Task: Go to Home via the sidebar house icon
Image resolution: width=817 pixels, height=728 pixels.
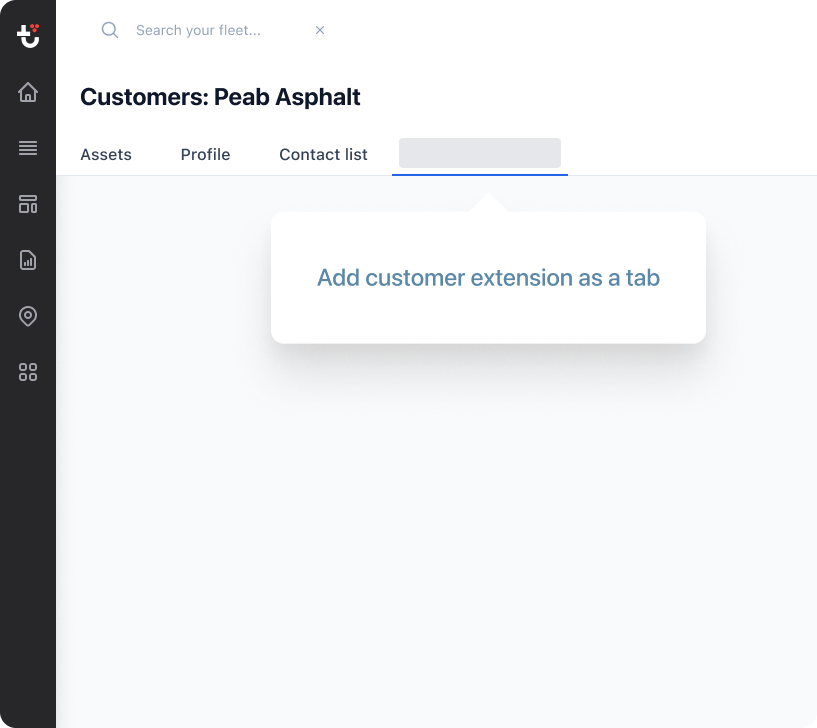Action: [x=28, y=93]
